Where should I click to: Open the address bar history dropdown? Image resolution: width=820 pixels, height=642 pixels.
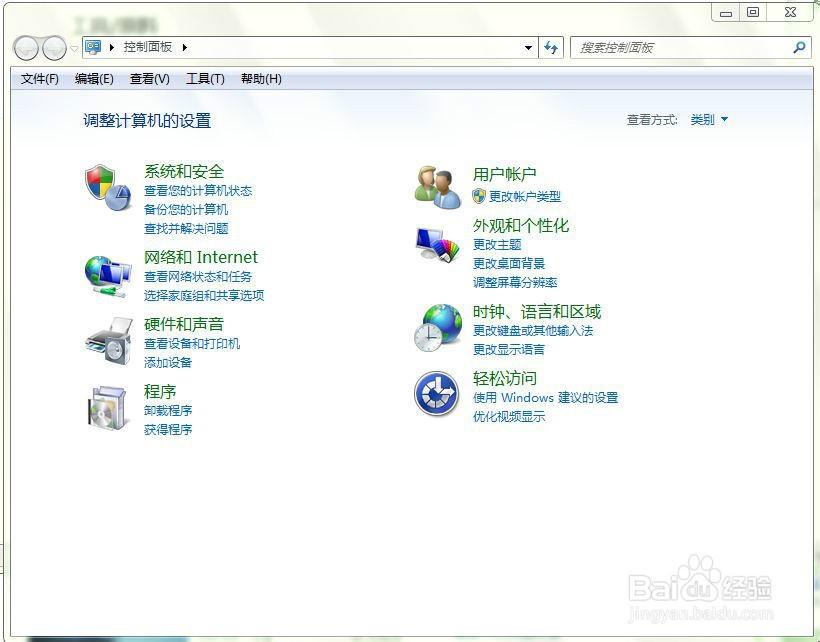click(x=528, y=47)
